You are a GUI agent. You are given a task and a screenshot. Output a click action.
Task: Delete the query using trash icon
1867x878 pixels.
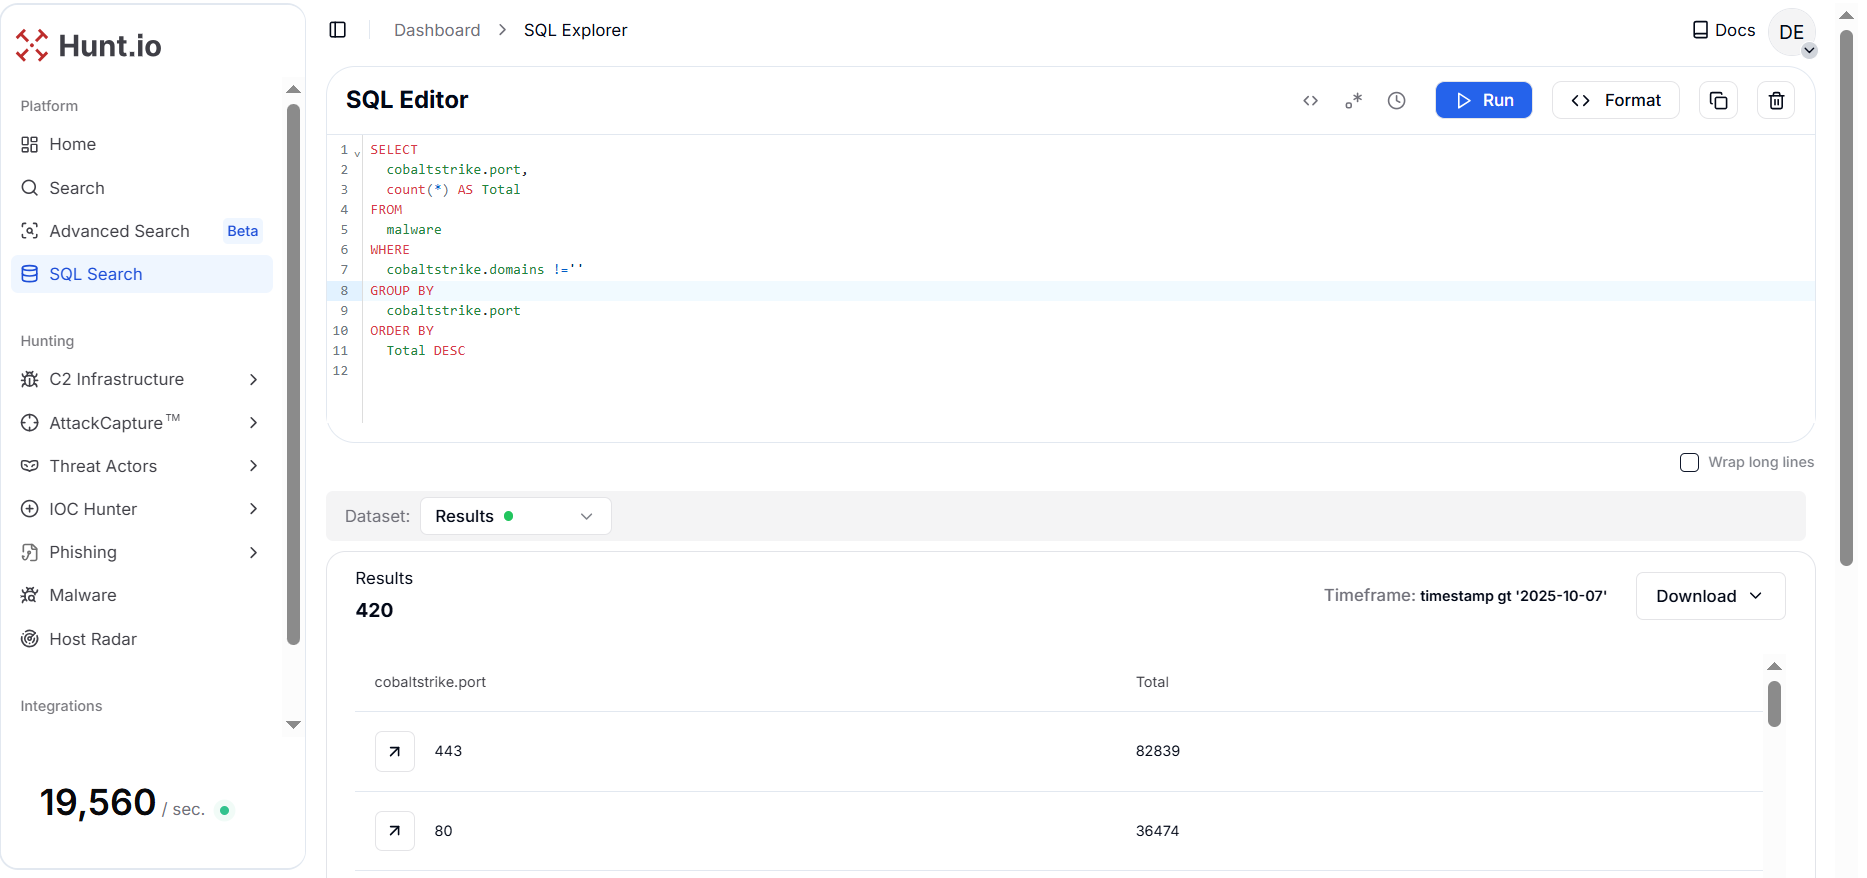1776,100
